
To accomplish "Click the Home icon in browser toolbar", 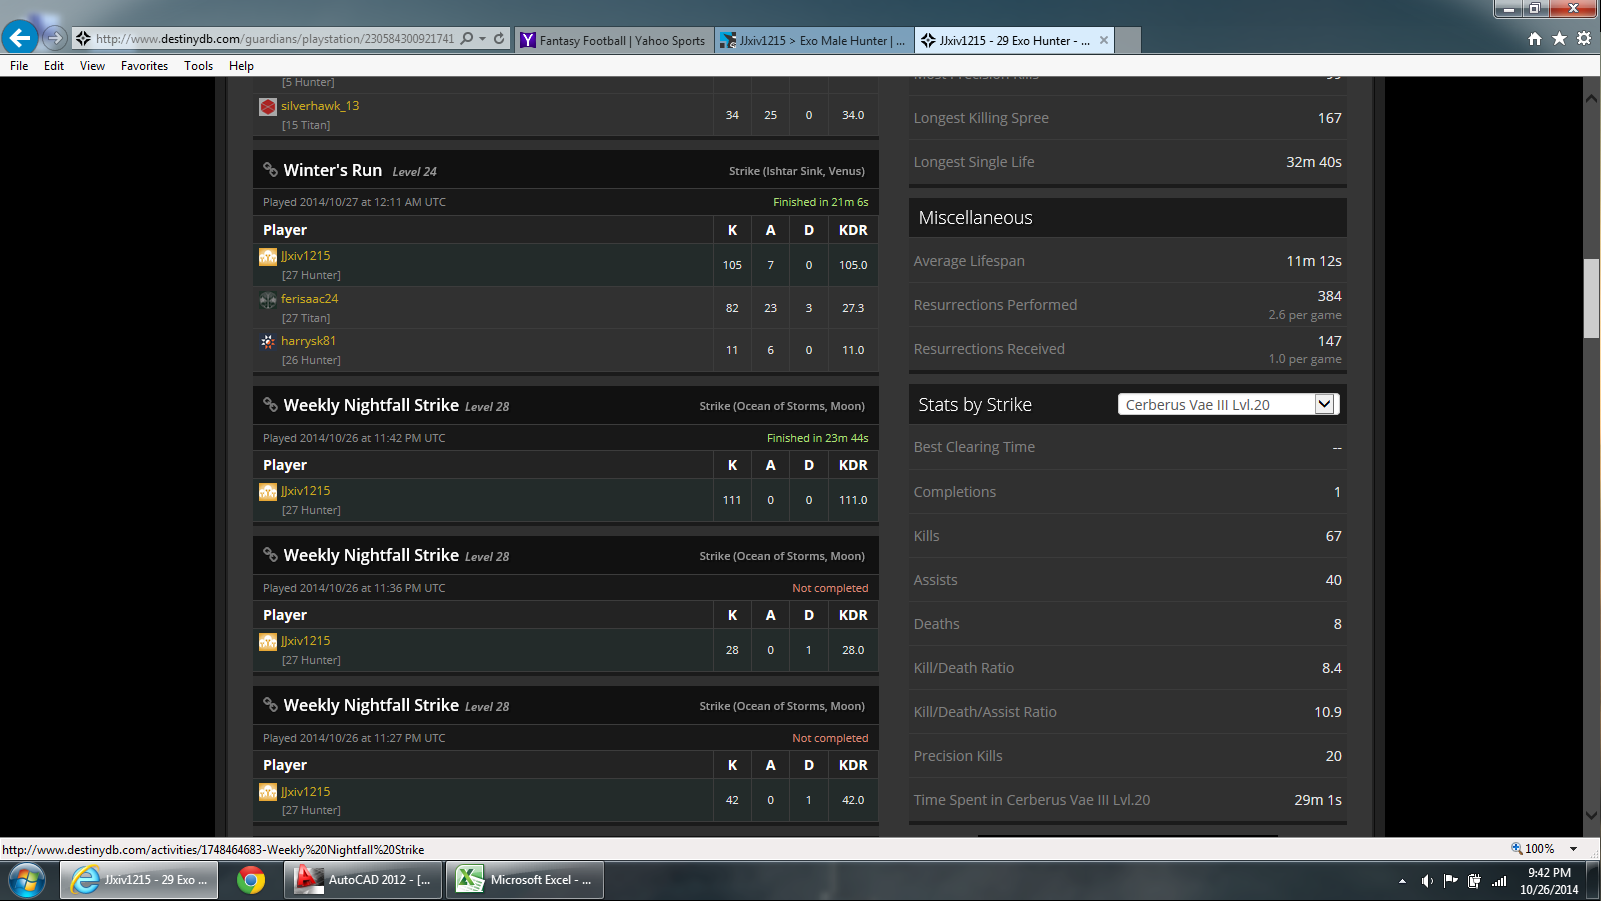I will [x=1535, y=39].
